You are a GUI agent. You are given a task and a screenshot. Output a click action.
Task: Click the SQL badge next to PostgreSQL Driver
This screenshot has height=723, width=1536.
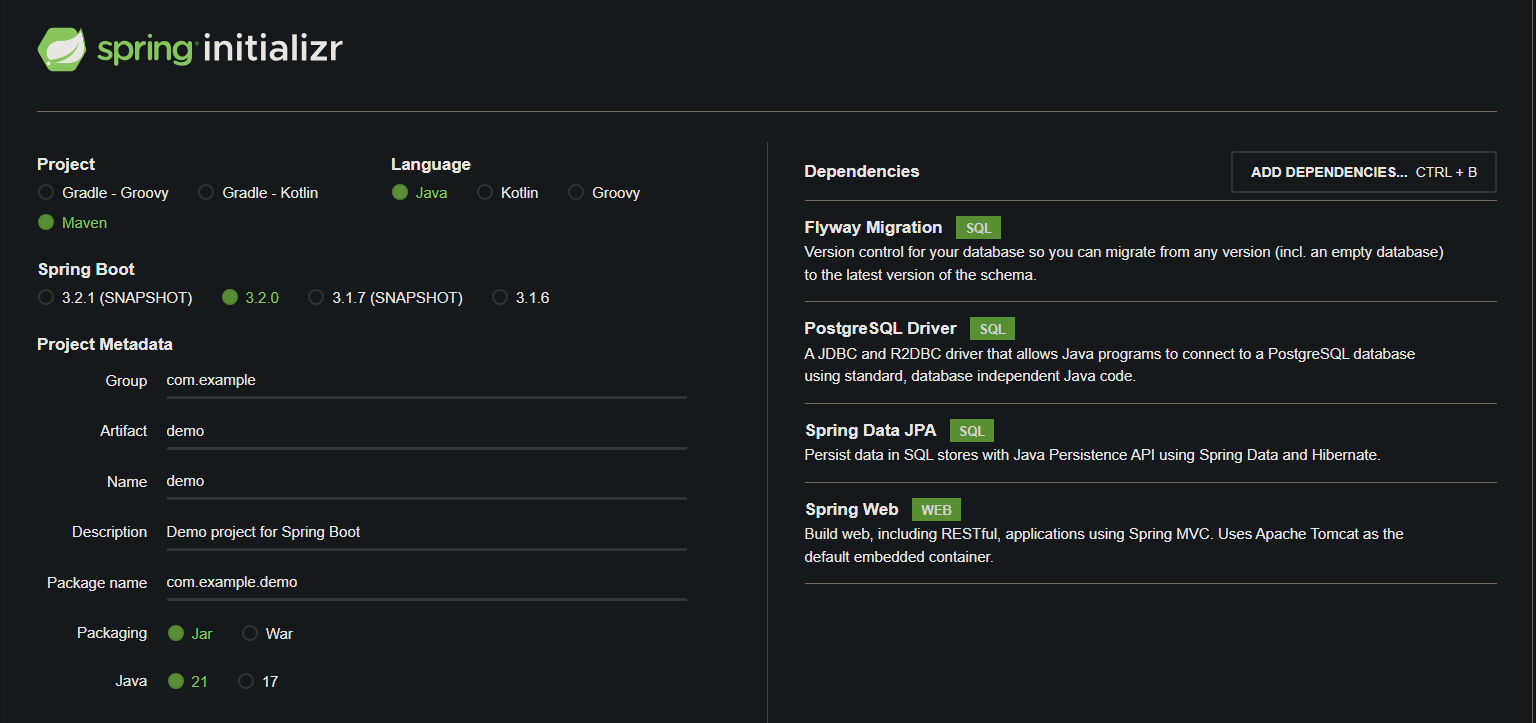992,329
